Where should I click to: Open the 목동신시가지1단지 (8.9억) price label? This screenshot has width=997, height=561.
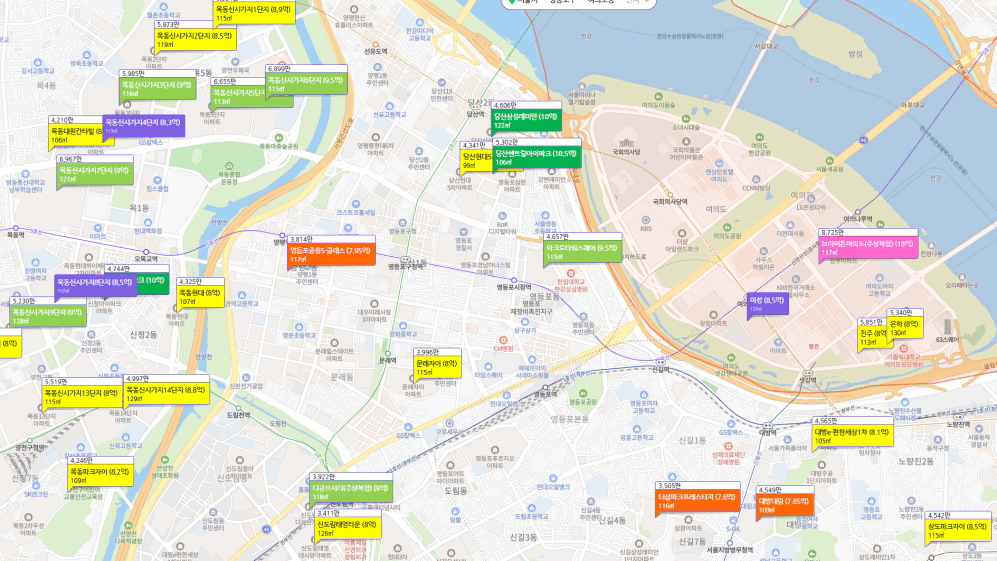tap(254, 13)
